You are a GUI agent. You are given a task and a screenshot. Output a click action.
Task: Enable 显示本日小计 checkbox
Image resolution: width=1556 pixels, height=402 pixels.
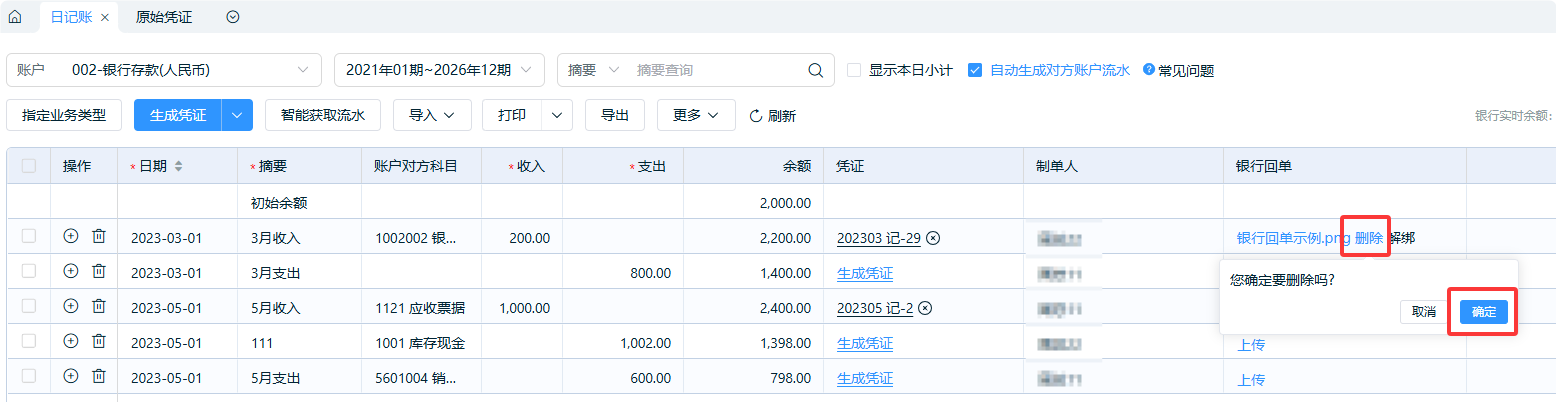[854, 70]
